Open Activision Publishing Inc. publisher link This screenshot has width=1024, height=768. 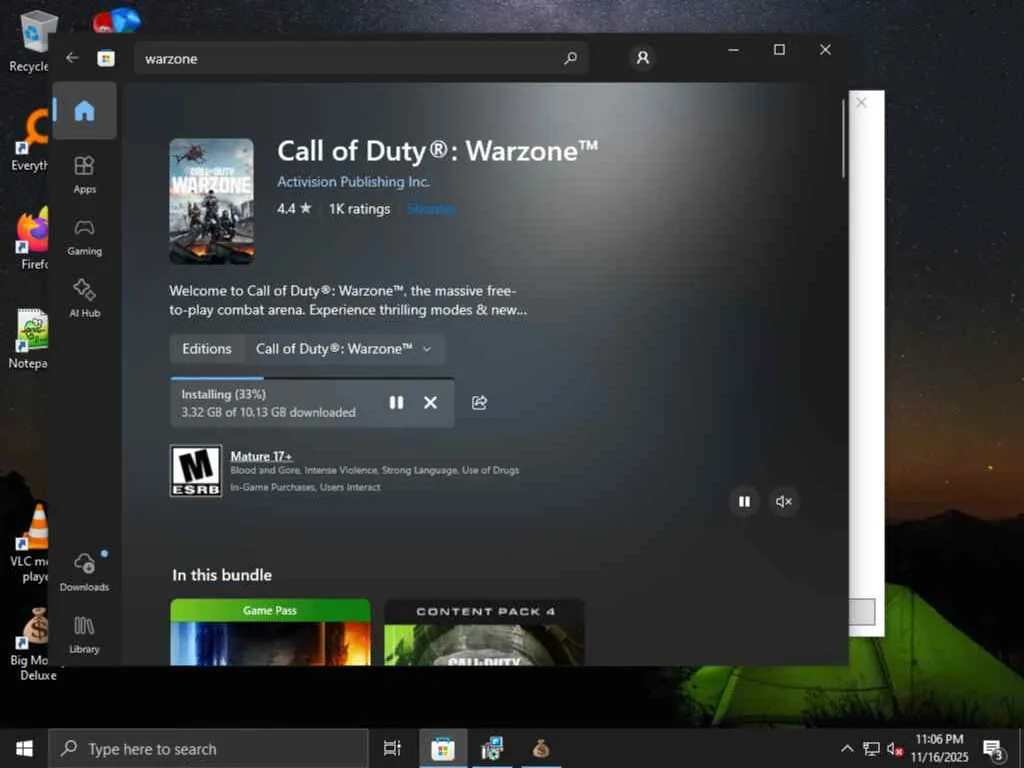353,182
